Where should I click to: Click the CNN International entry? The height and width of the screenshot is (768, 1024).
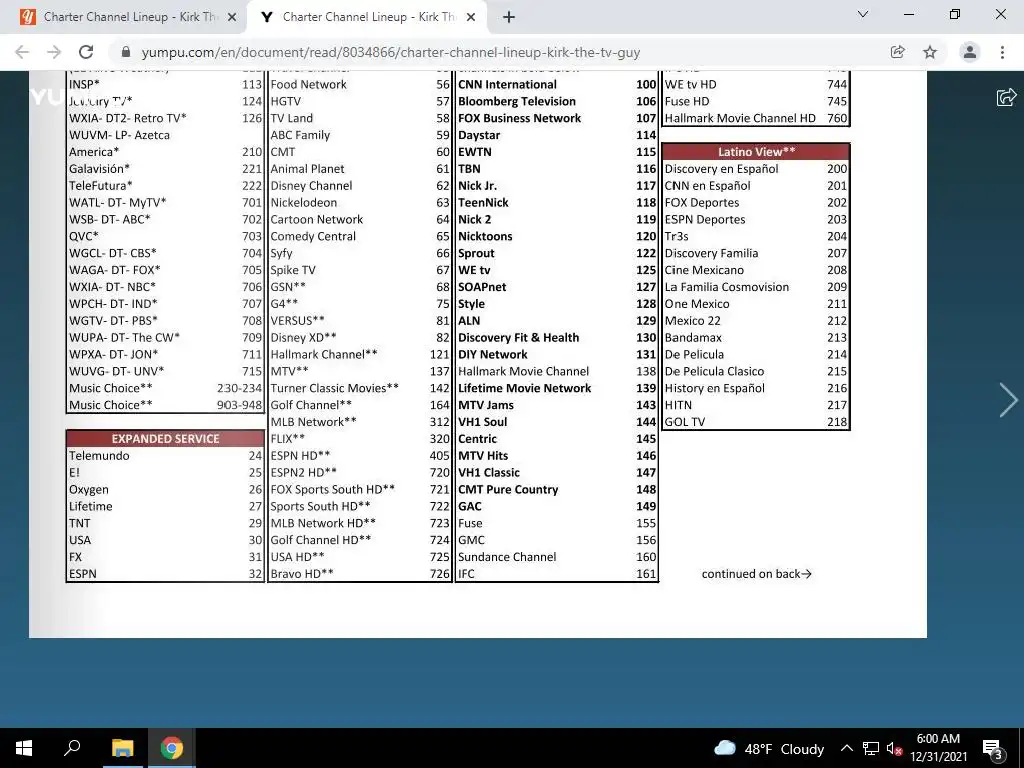click(556, 84)
